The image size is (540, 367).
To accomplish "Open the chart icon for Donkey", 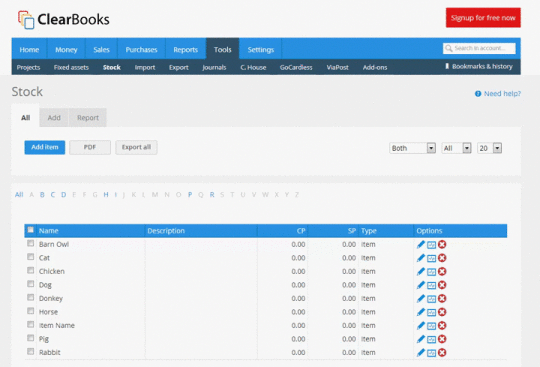I will coord(432,298).
